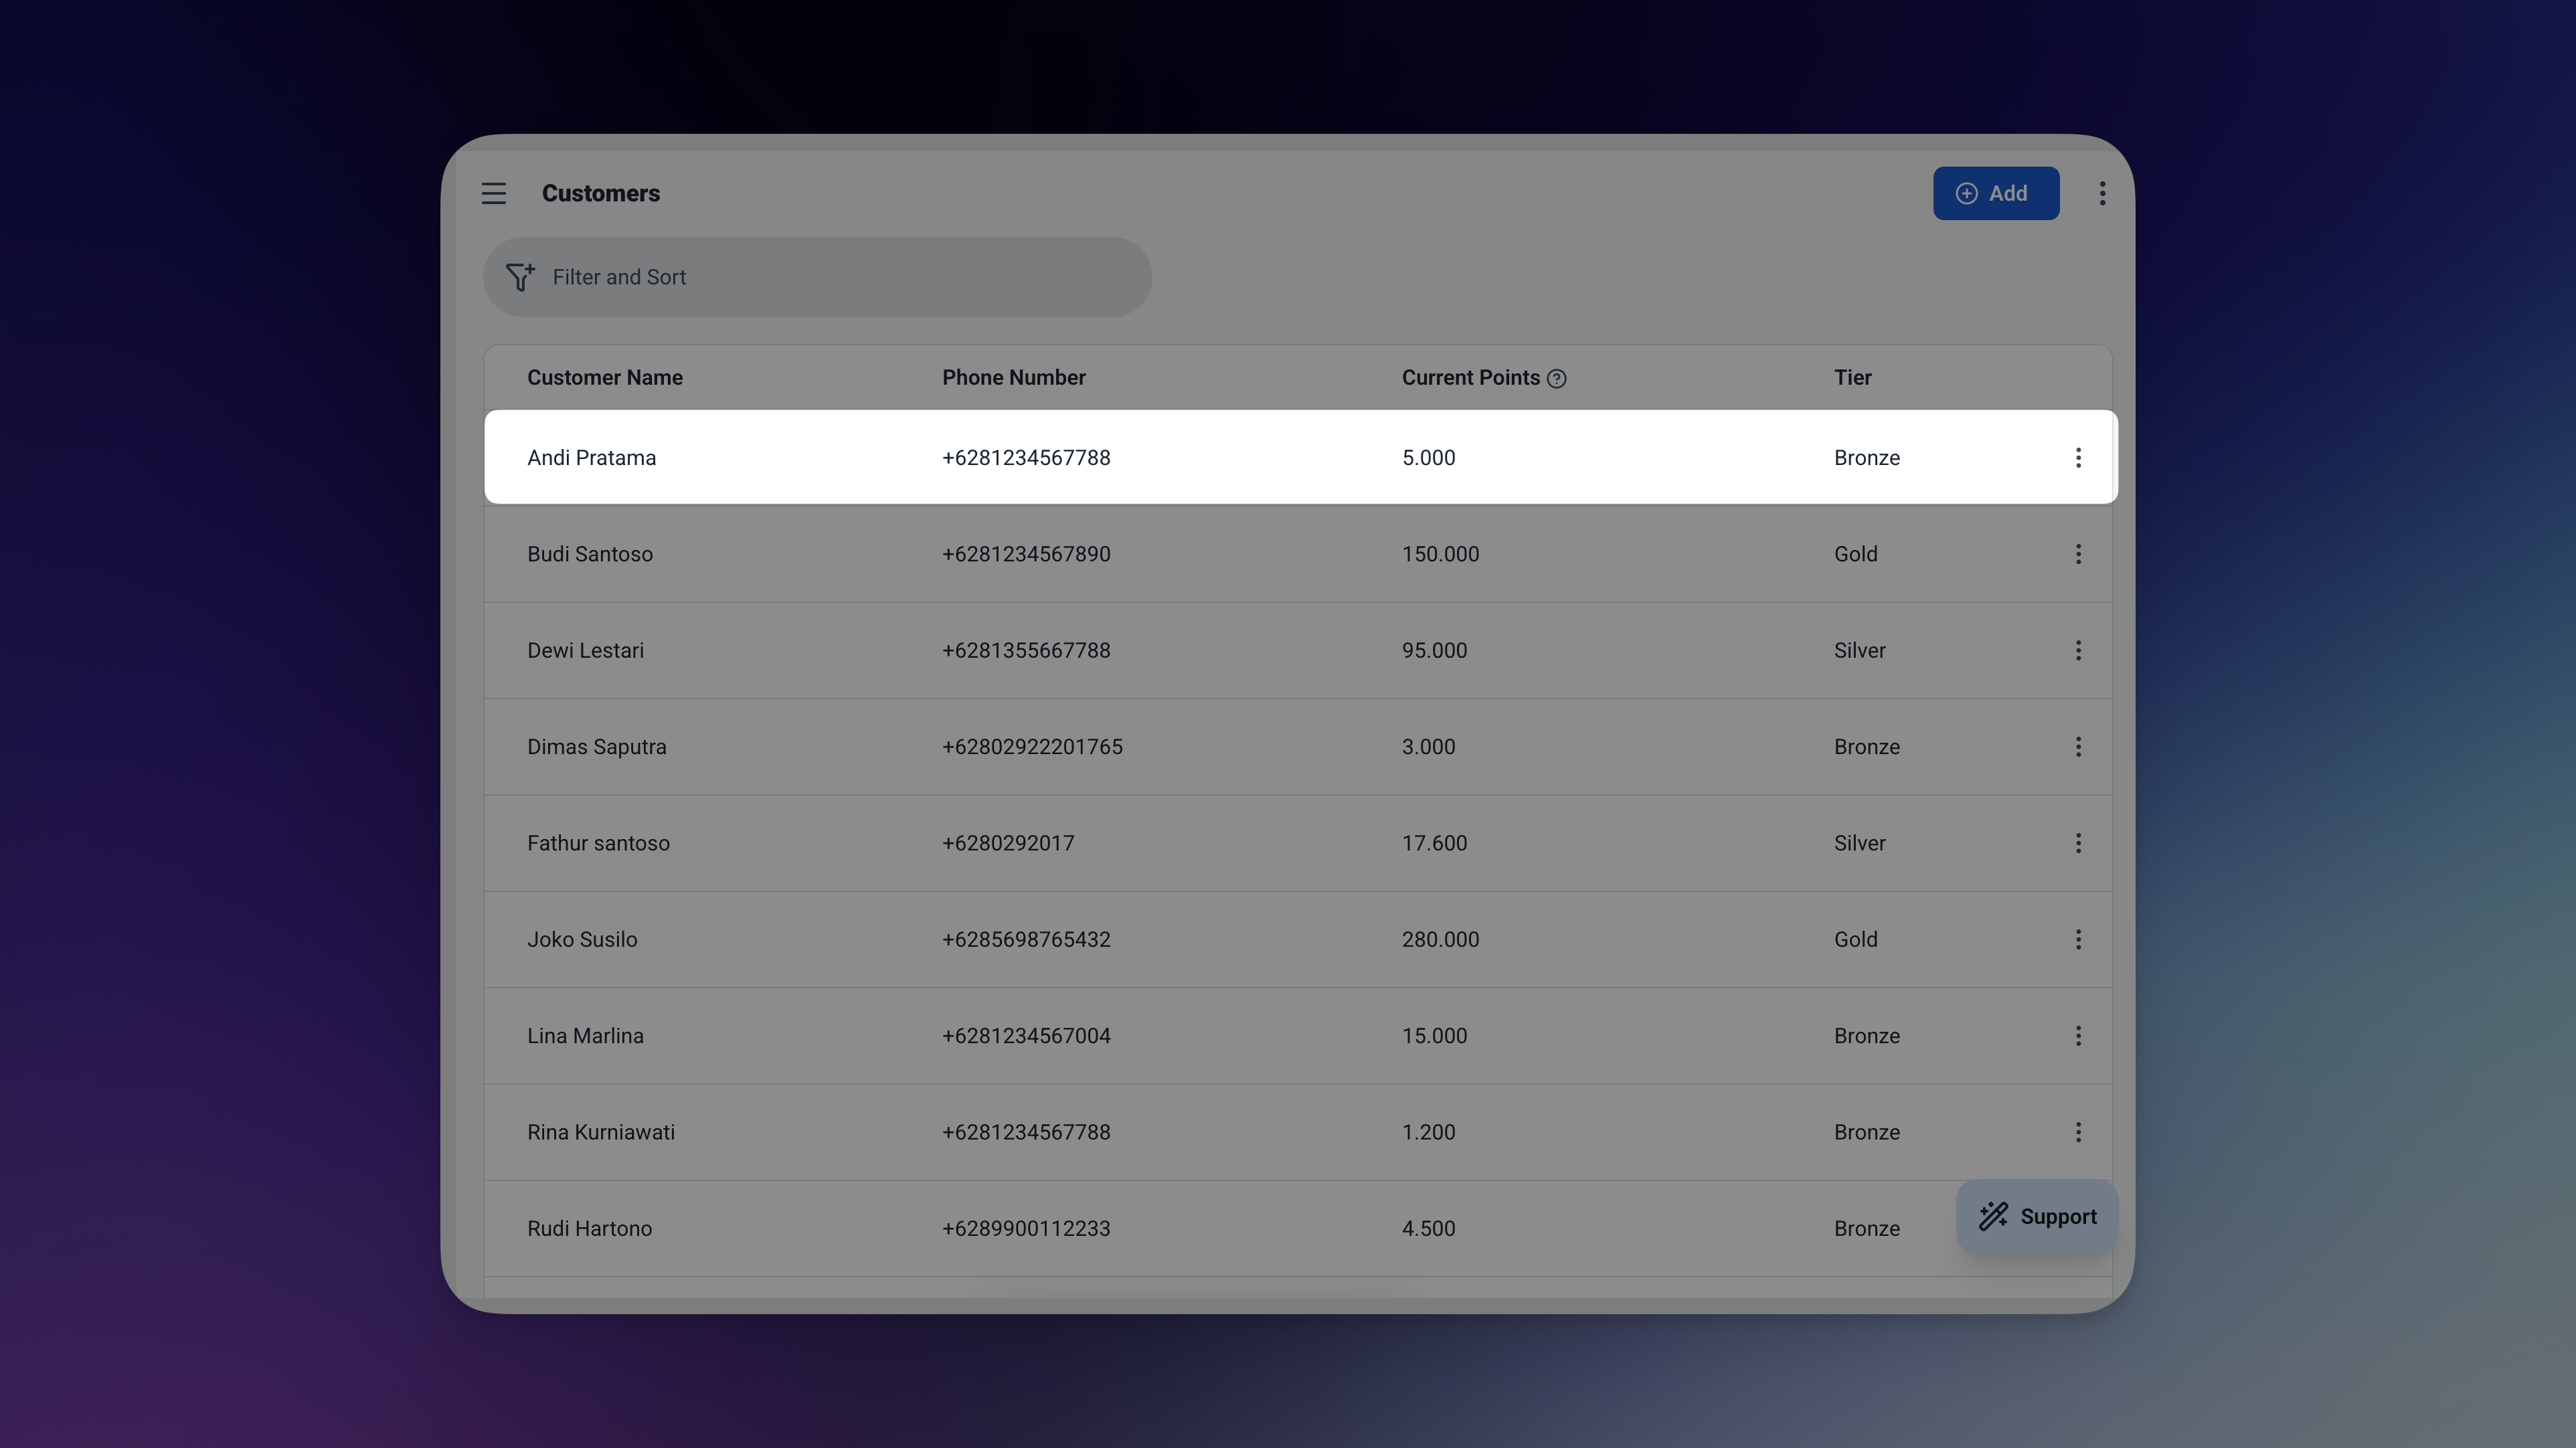Open the page-level three-dot options menu
This screenshot has height=1448, width=2576.
tap(2102, 193)
